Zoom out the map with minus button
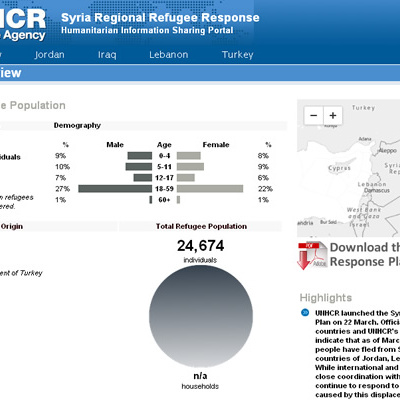The height and width of the screenshot is (400, 400). pyautogui.click(x=313, y=115)
